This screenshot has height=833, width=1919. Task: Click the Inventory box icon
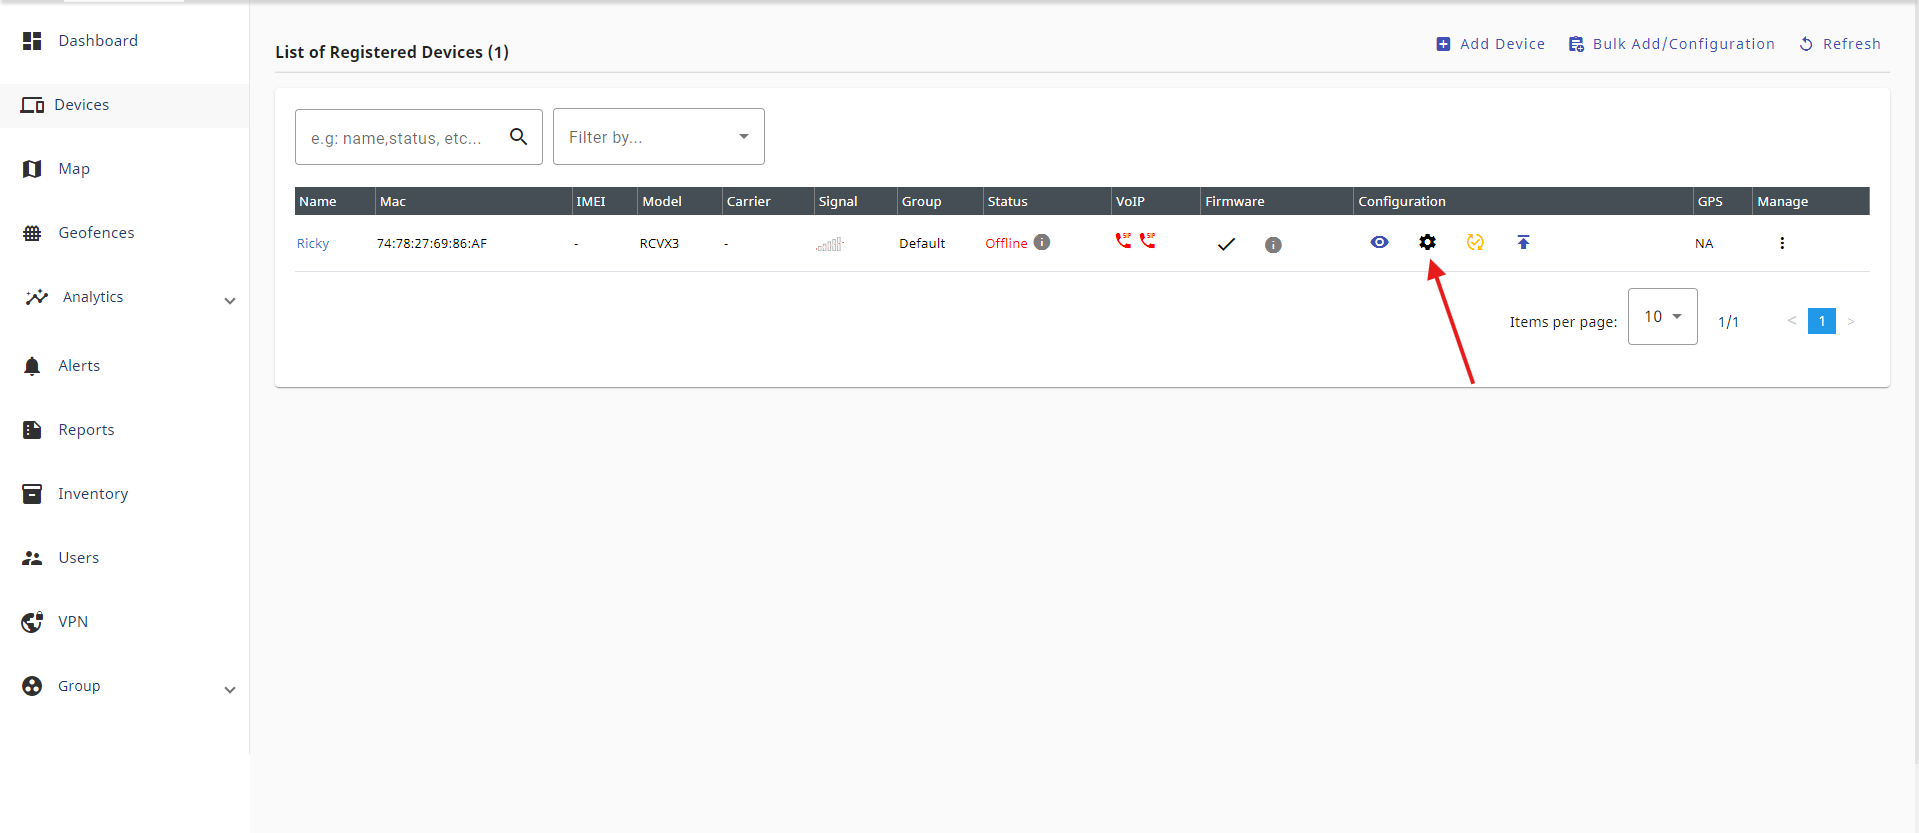pos(32,494)
